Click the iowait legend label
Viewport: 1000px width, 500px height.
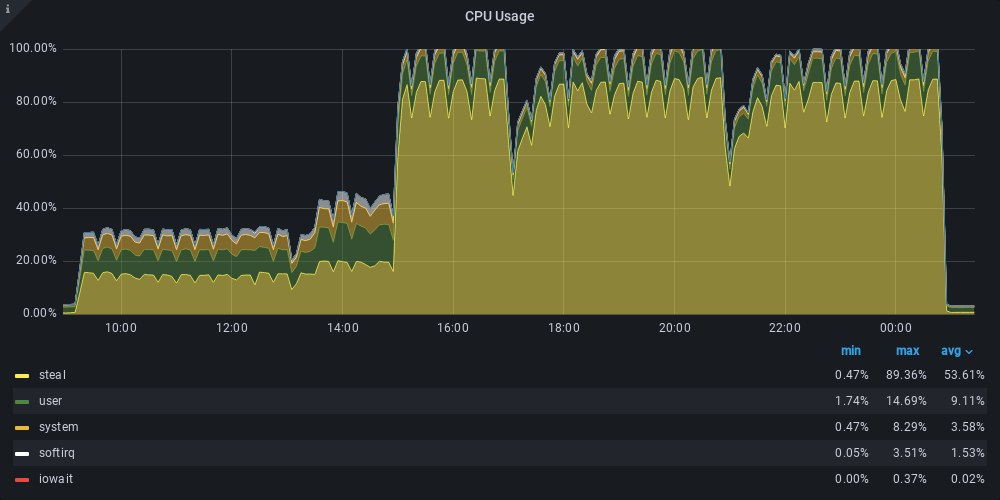pos(56,479)
